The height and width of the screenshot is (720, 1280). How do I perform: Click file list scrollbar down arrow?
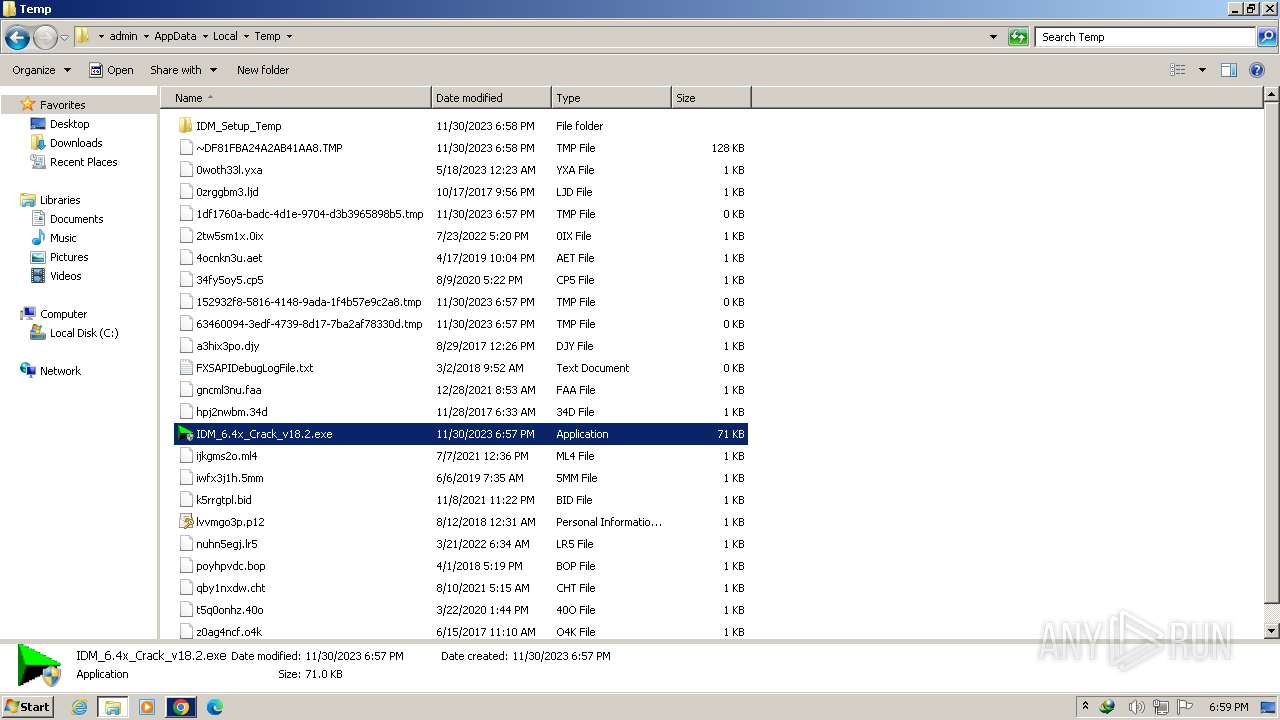(x=1271, y=631)
